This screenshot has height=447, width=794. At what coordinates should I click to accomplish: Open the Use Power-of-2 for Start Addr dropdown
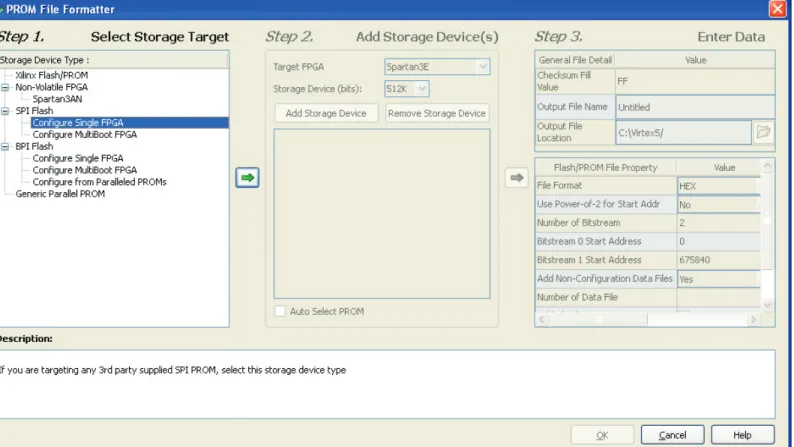719,205
